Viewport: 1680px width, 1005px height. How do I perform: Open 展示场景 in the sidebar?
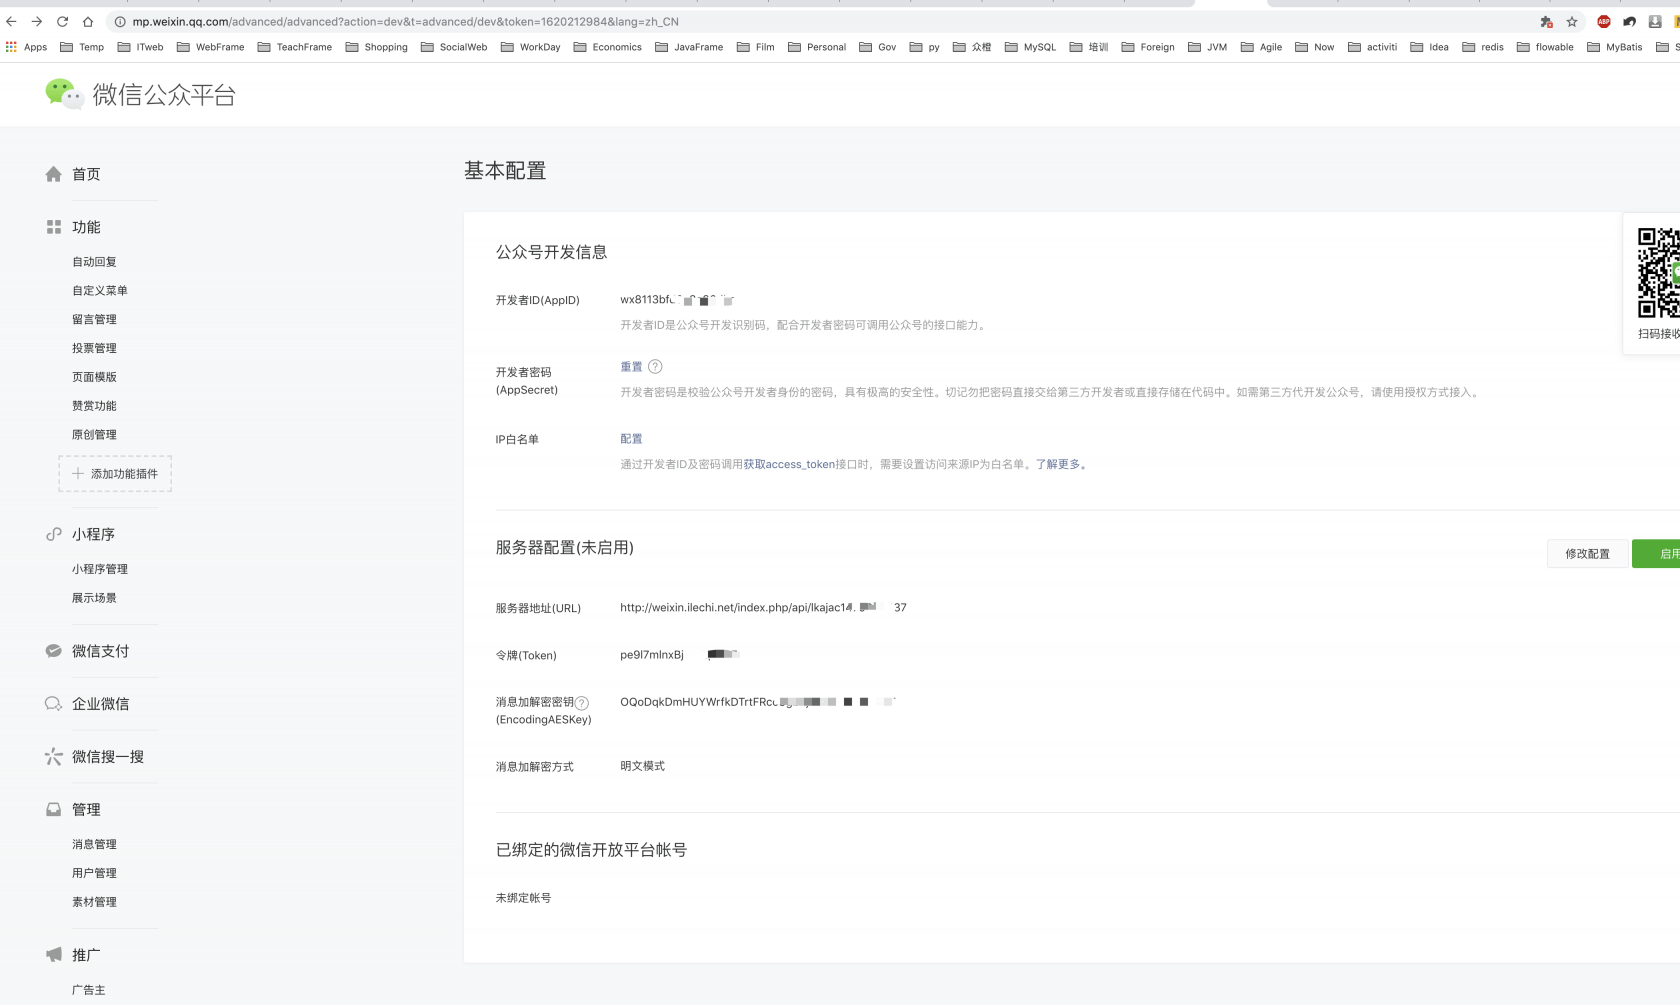(94, 598)
